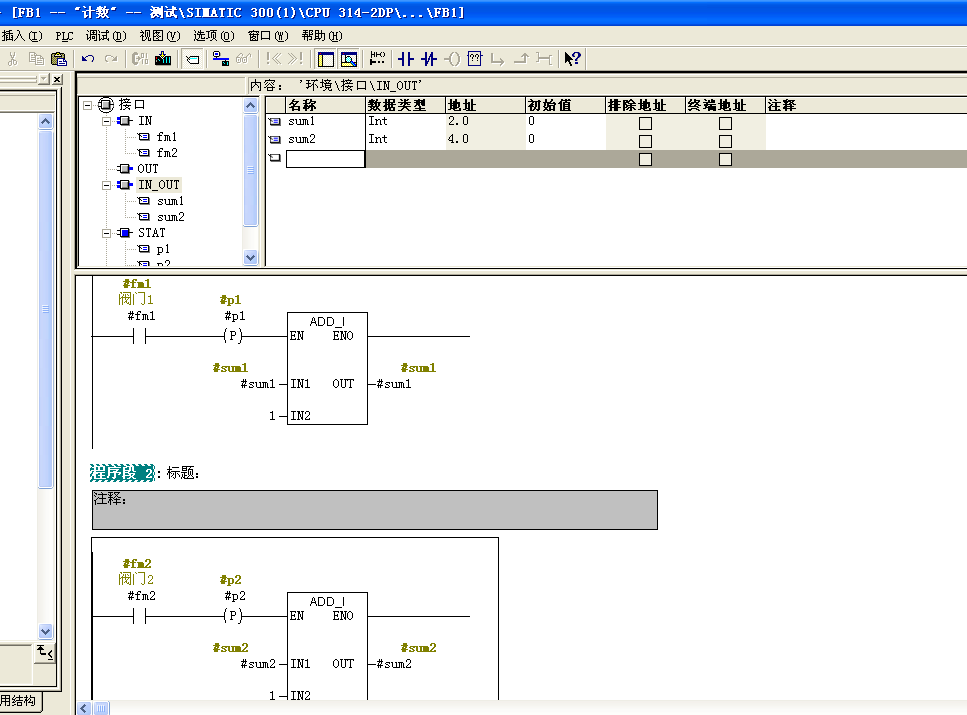Click the Paste clipboard icon
The height and width of the screenshot is (715, 967).
[x=59, y=59]
